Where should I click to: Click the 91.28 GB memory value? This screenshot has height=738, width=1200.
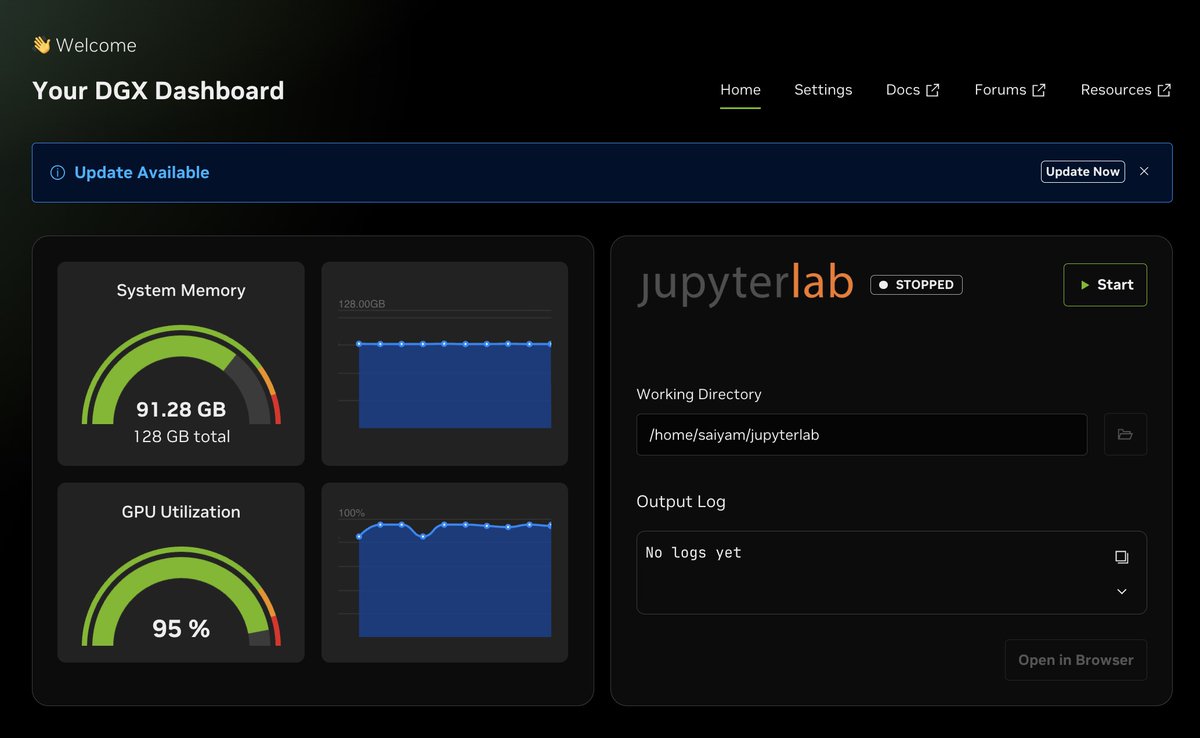click(x=181, y=410)
